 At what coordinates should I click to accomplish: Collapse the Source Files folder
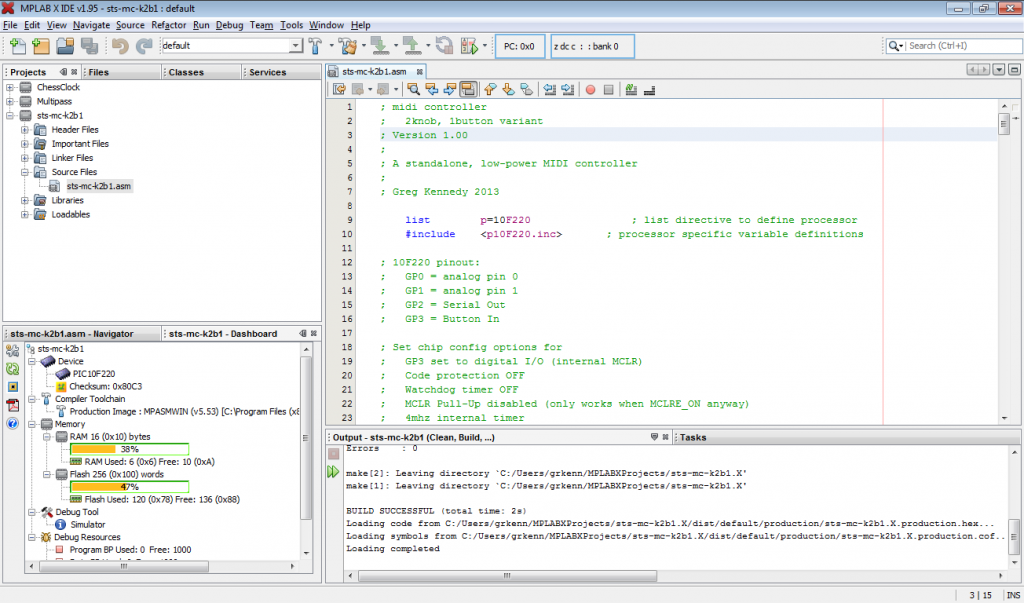[x=25, y=172]
